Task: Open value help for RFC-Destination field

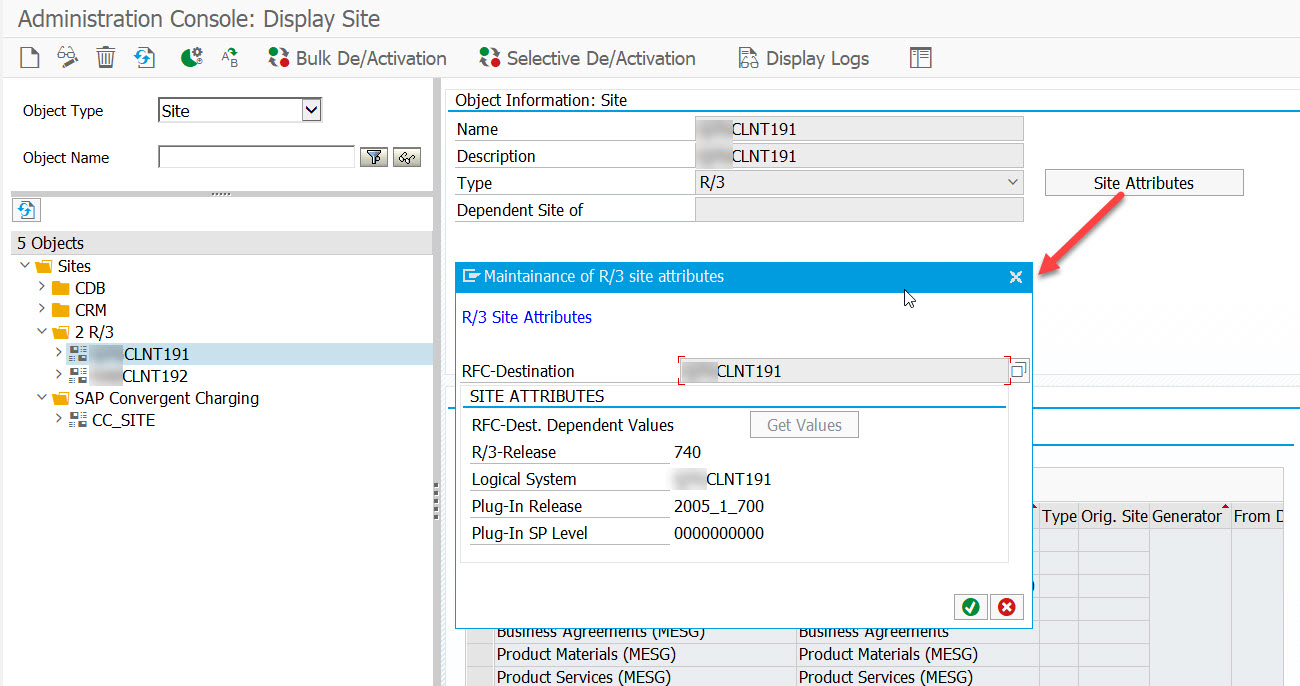Action: pos(1018,370)
